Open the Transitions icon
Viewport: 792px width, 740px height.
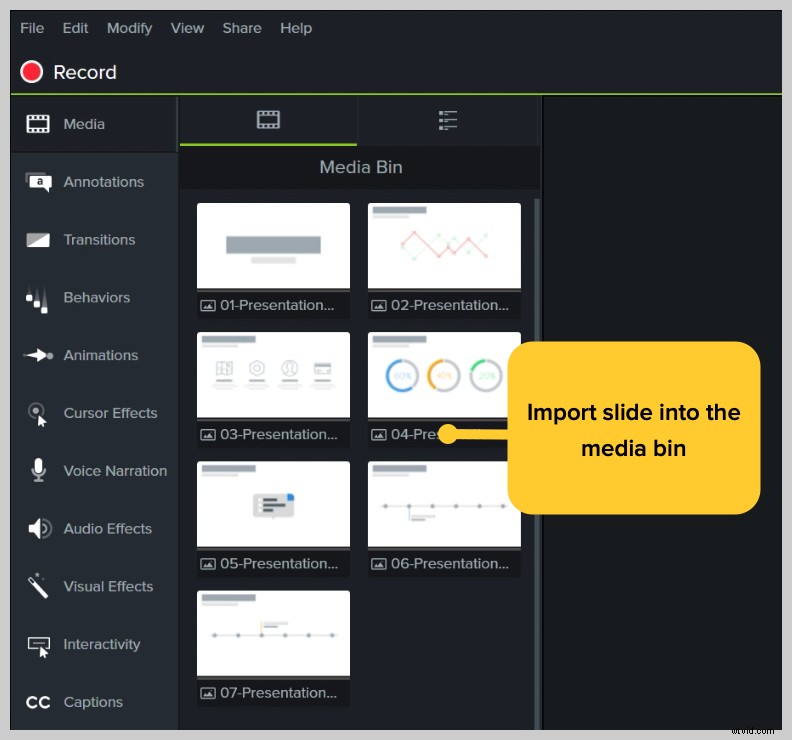coord(38,240)
